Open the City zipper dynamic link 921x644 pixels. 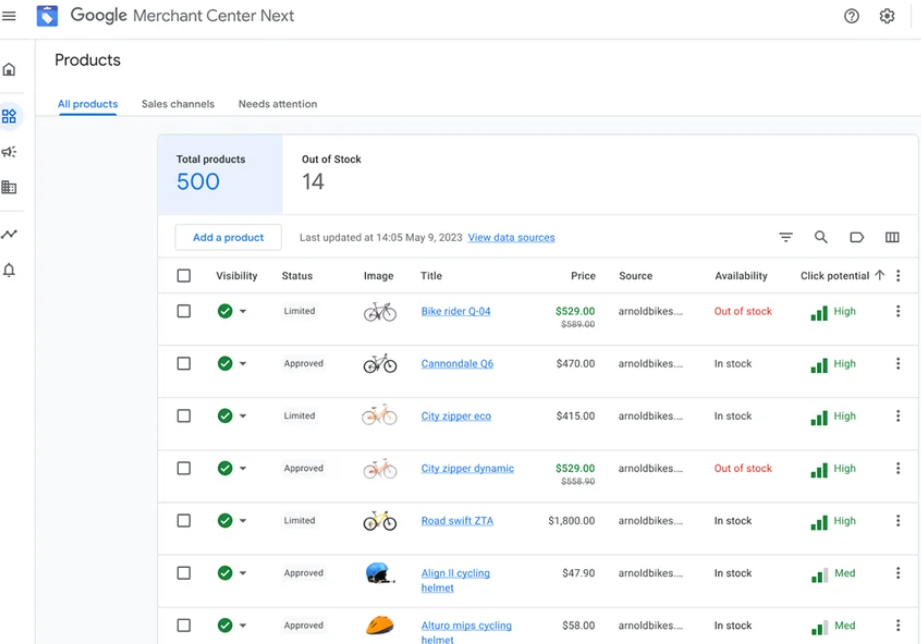[468, 468]
